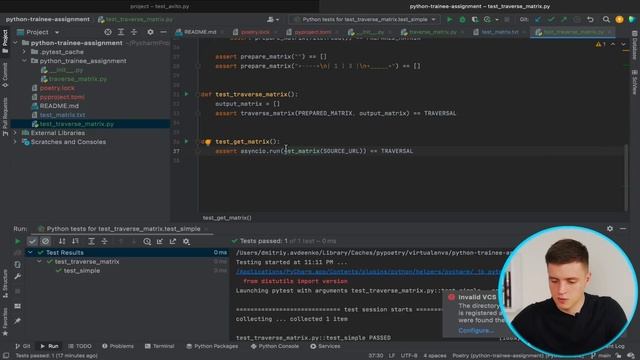Image resolution: width=640 pixels, height=360 pixels.
Task: Switch to pyproject.toml editor tab
Action: 312,32
